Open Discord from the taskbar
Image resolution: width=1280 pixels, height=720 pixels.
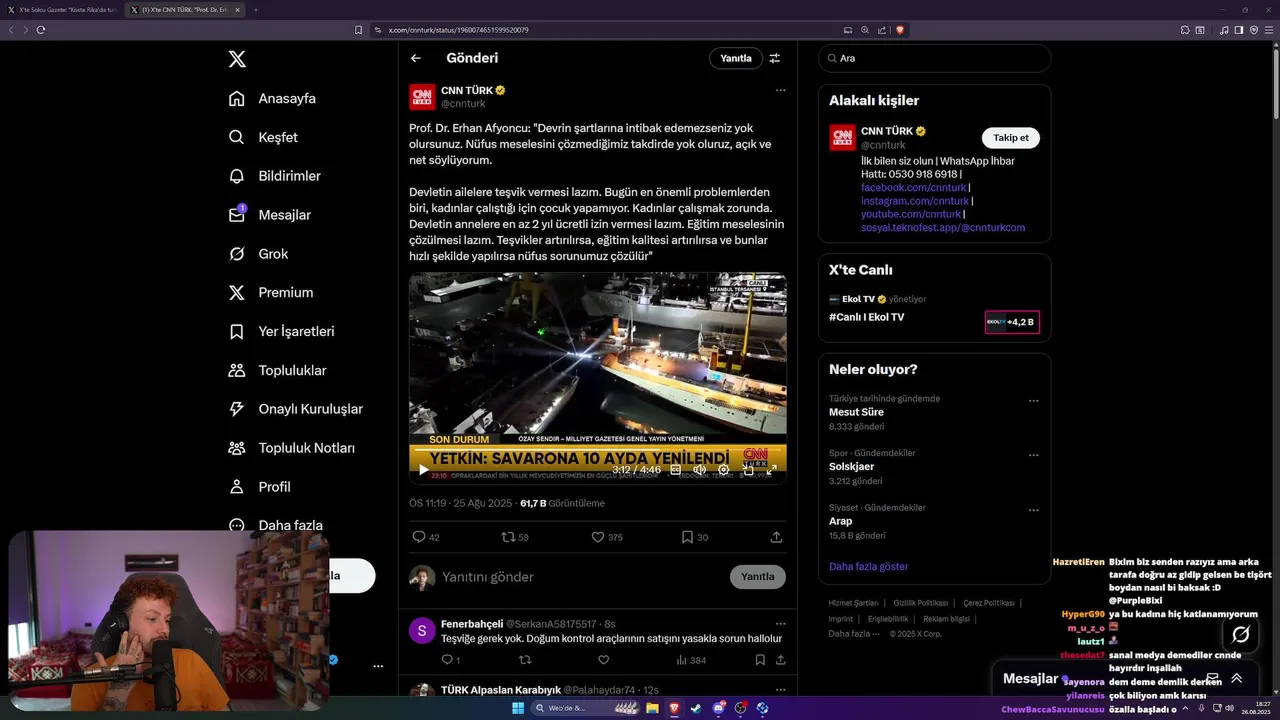(x=718, y=708)
